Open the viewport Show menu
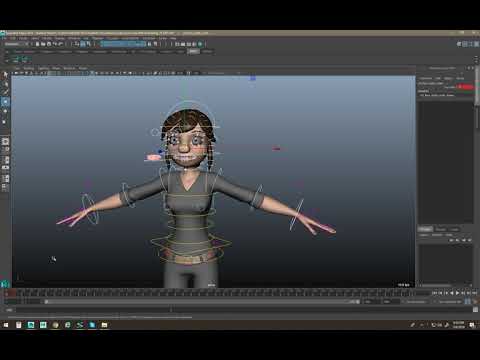This screenshot has height=360, width=480. (56, 68)
